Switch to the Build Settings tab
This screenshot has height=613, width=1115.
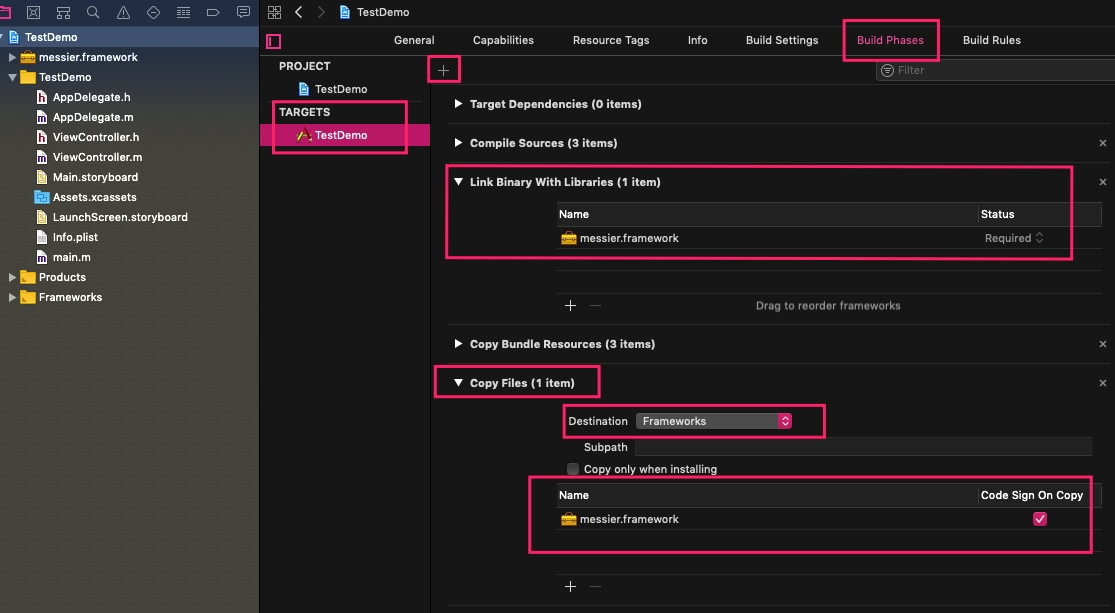pyautogui.click(x=782, y=41)
